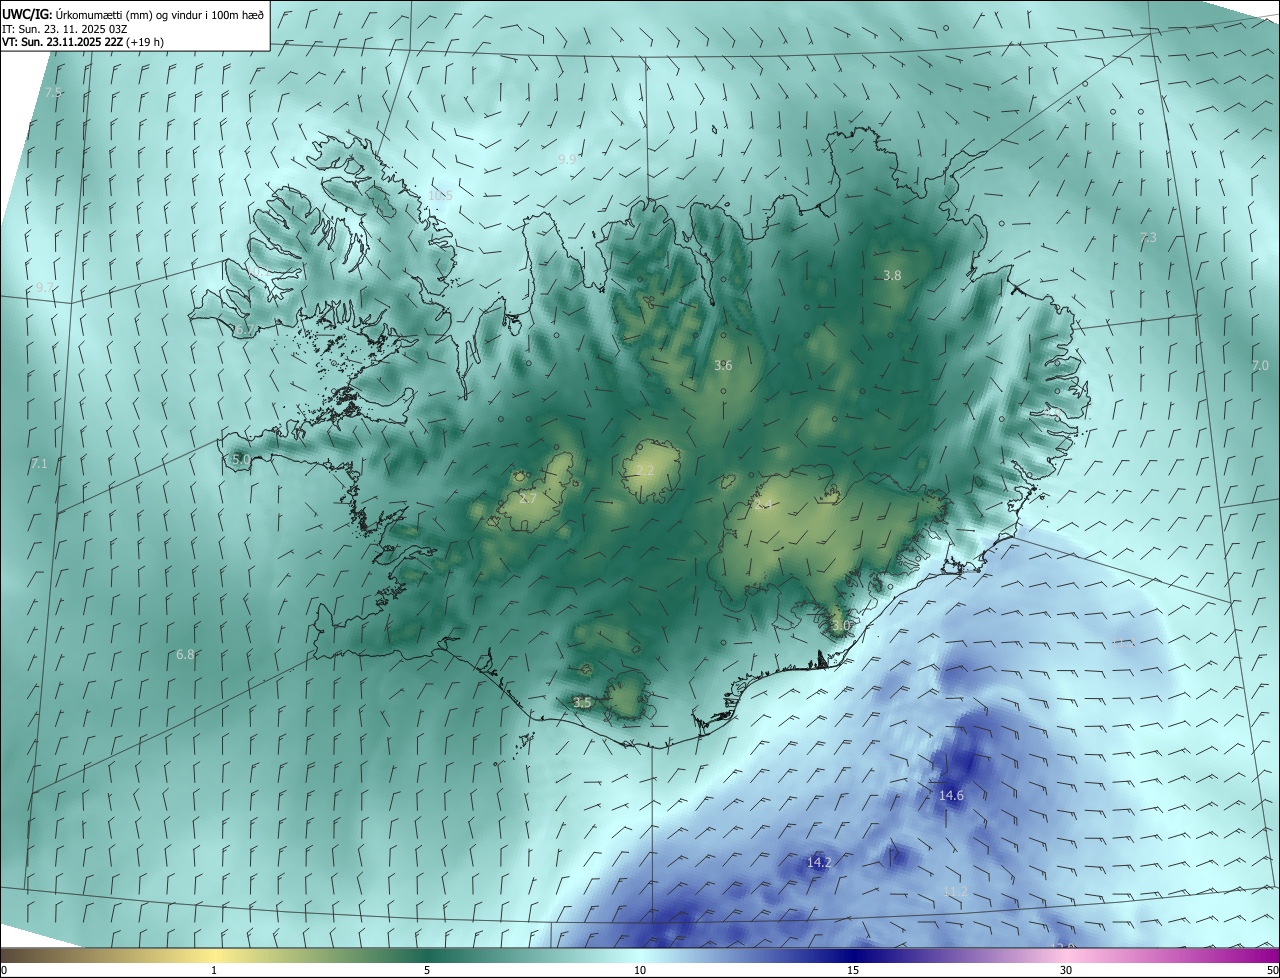Viewport: 1280px width, 978px height.
Task: Click the yellow section of the color bar
Action: click(214, 956)
